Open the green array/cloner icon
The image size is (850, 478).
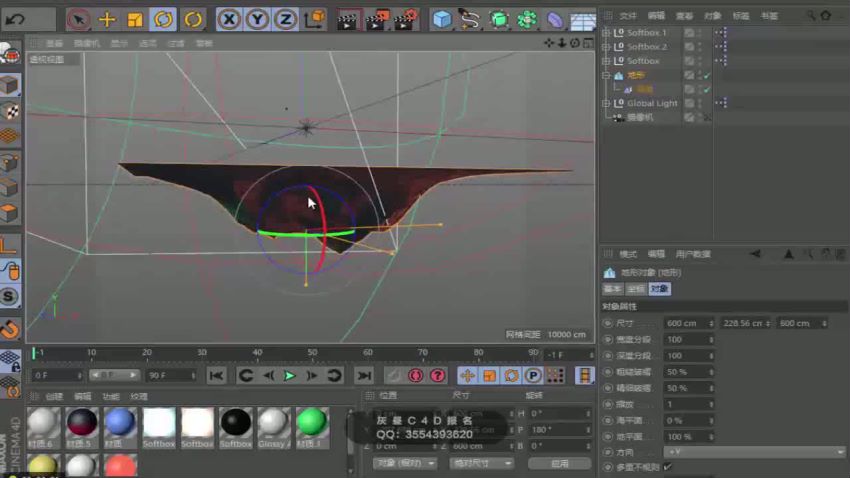click(x=526, y=20)
